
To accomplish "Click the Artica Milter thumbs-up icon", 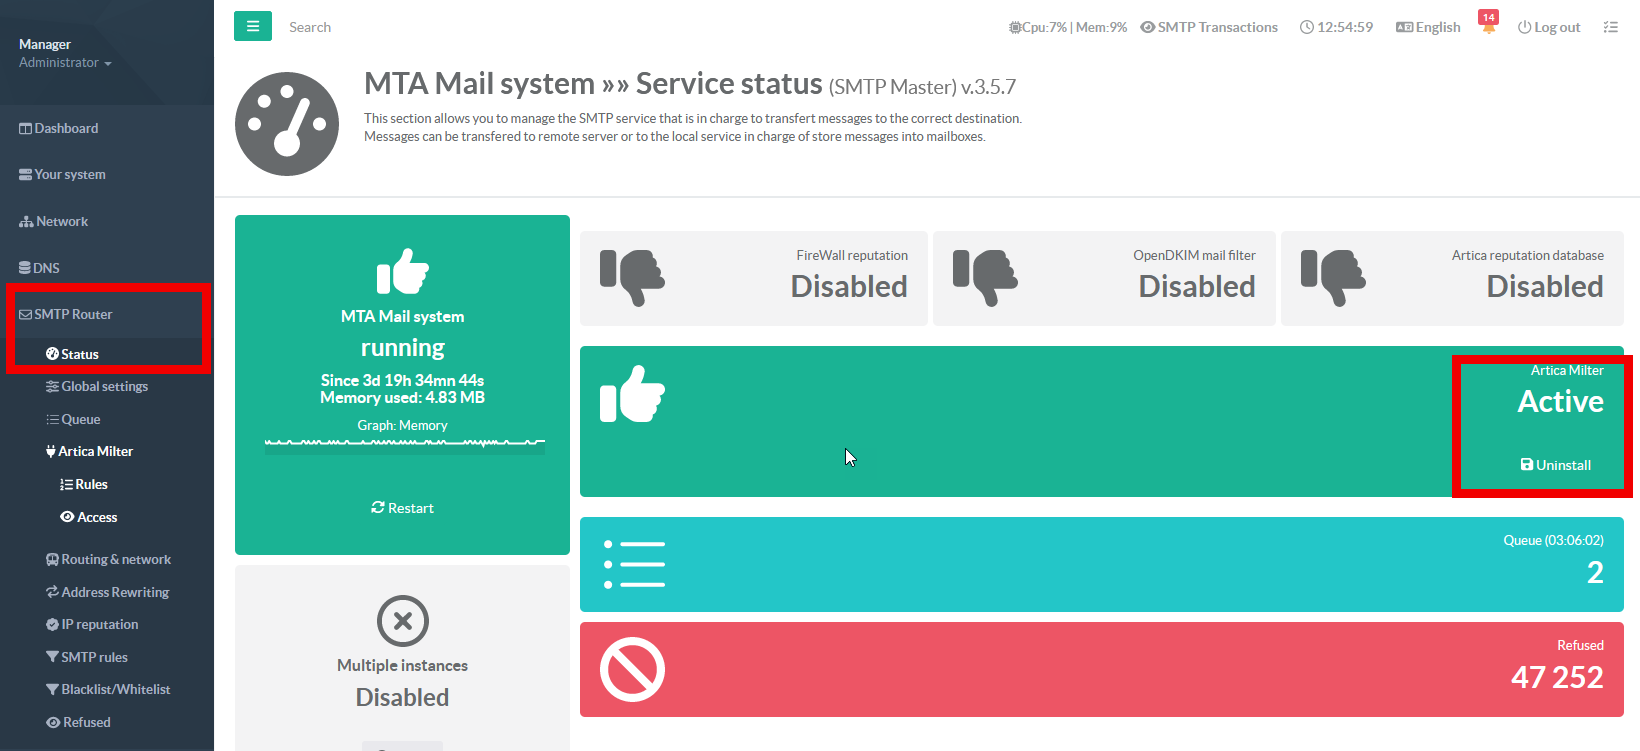I will tap(632, 394).
